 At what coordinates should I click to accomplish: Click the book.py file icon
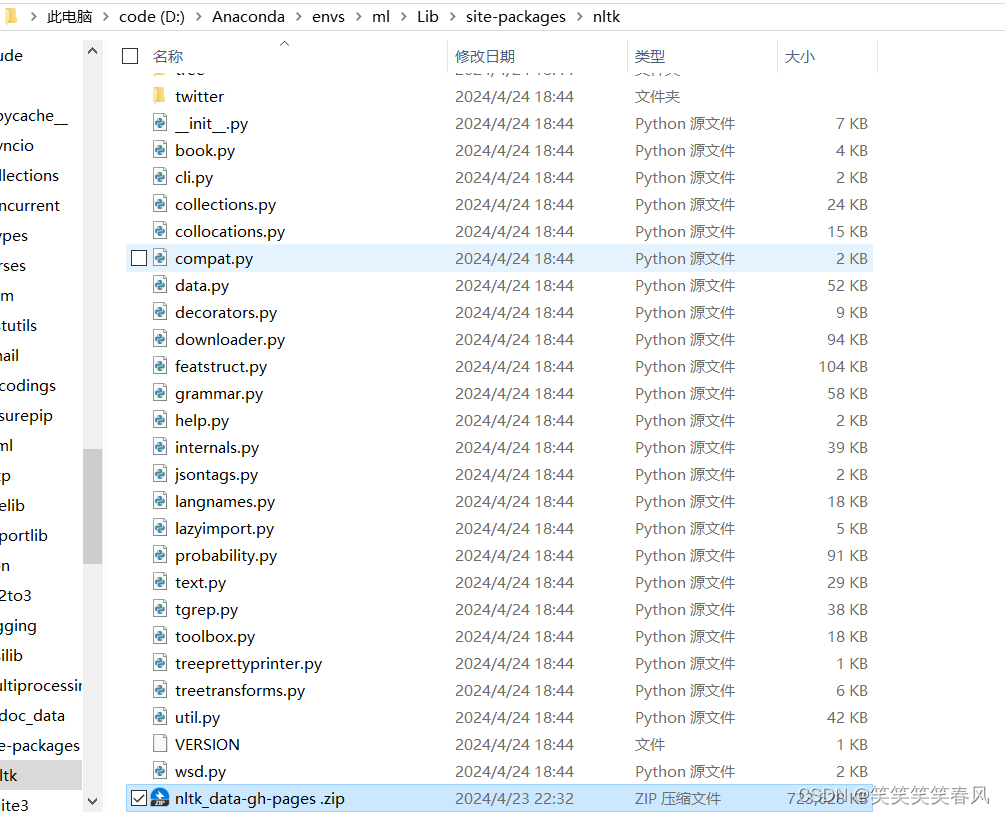[160, 149]
